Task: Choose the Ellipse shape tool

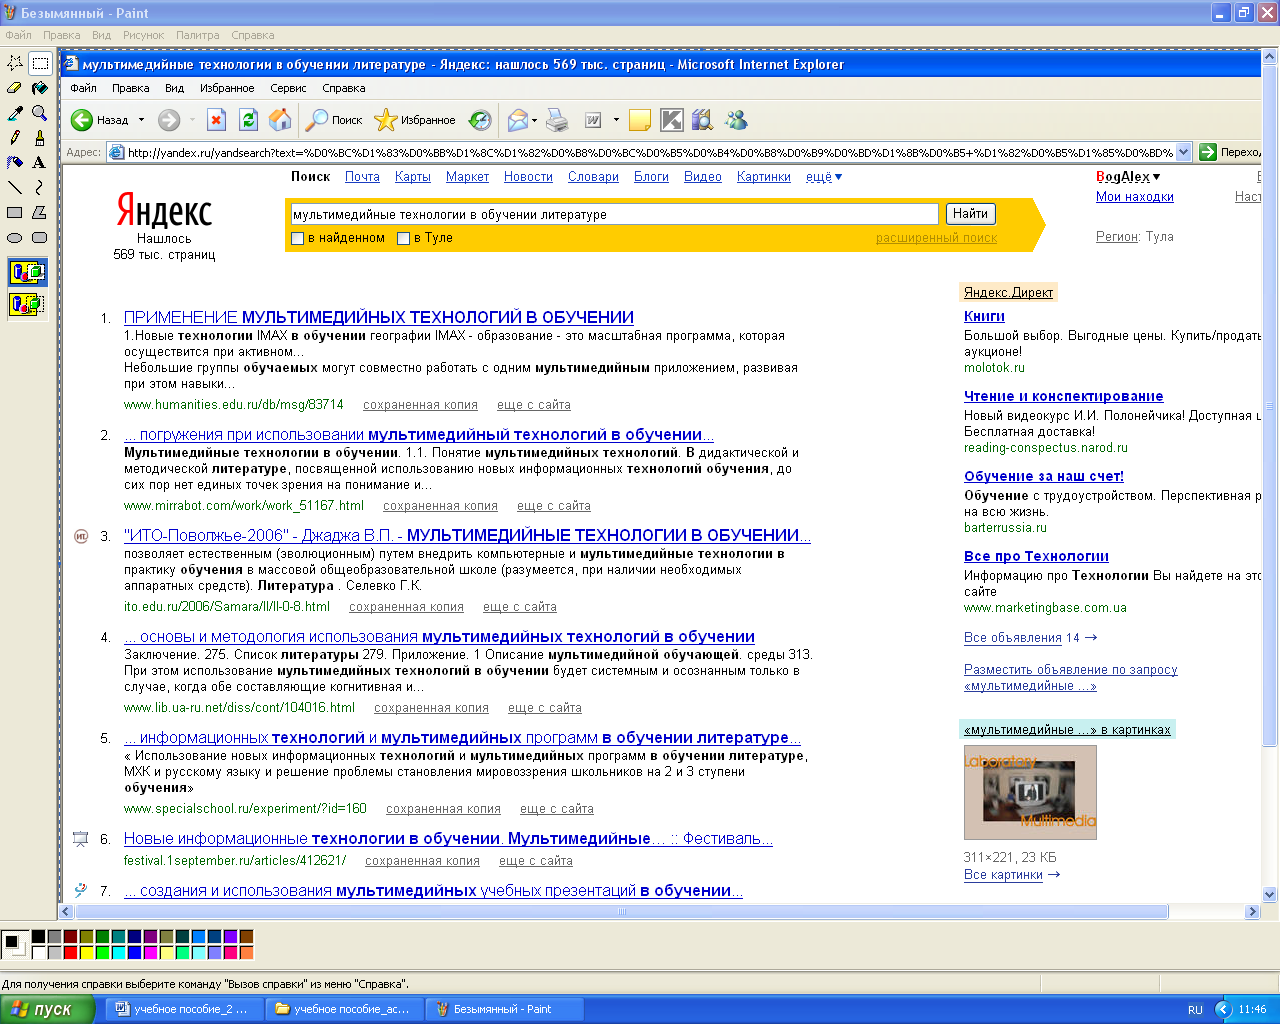Action: (x=15, y=237)
